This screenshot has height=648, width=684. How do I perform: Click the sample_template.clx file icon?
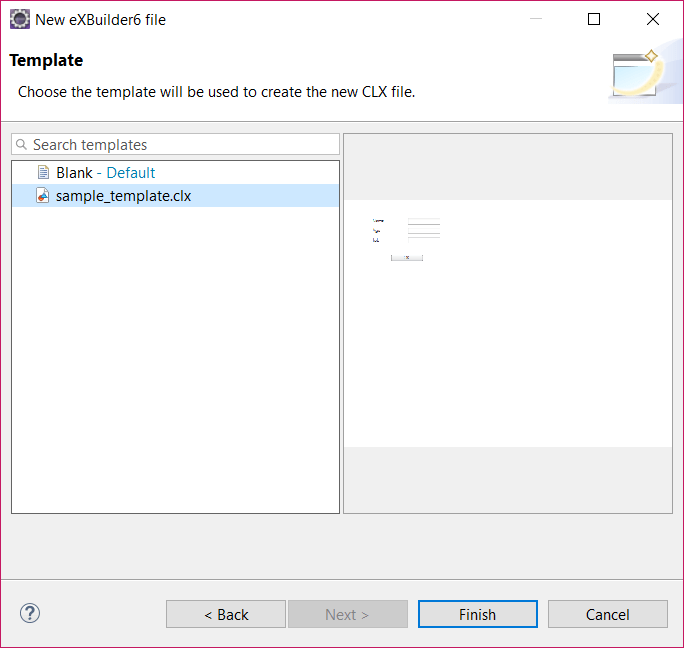click(x=43, y=196)
